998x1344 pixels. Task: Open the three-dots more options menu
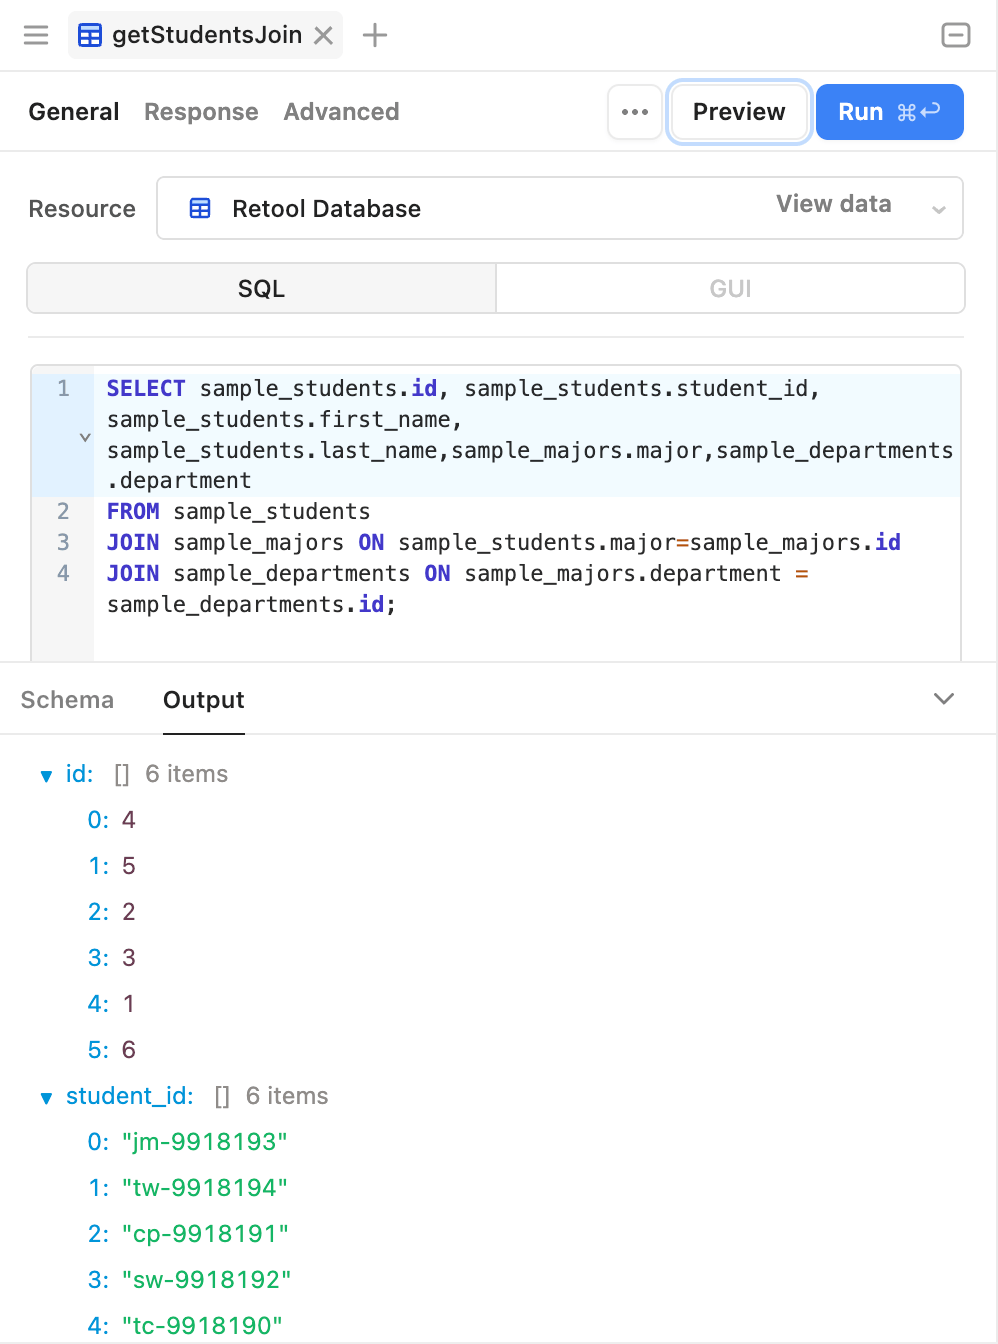click(x=635, y=112)
